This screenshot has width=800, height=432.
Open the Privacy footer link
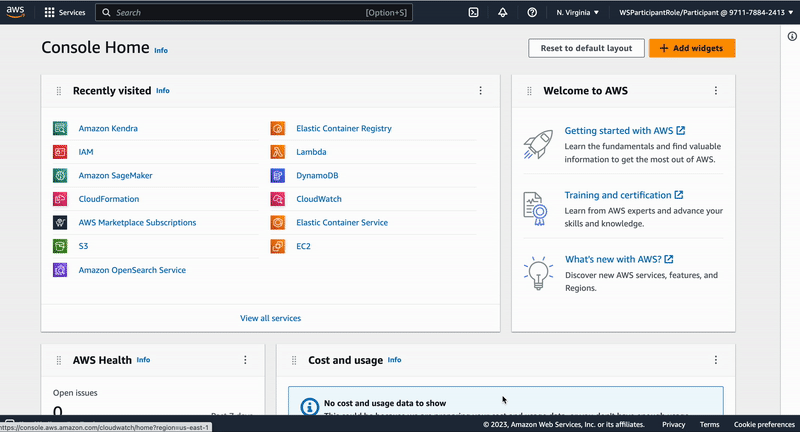point(673,424)
